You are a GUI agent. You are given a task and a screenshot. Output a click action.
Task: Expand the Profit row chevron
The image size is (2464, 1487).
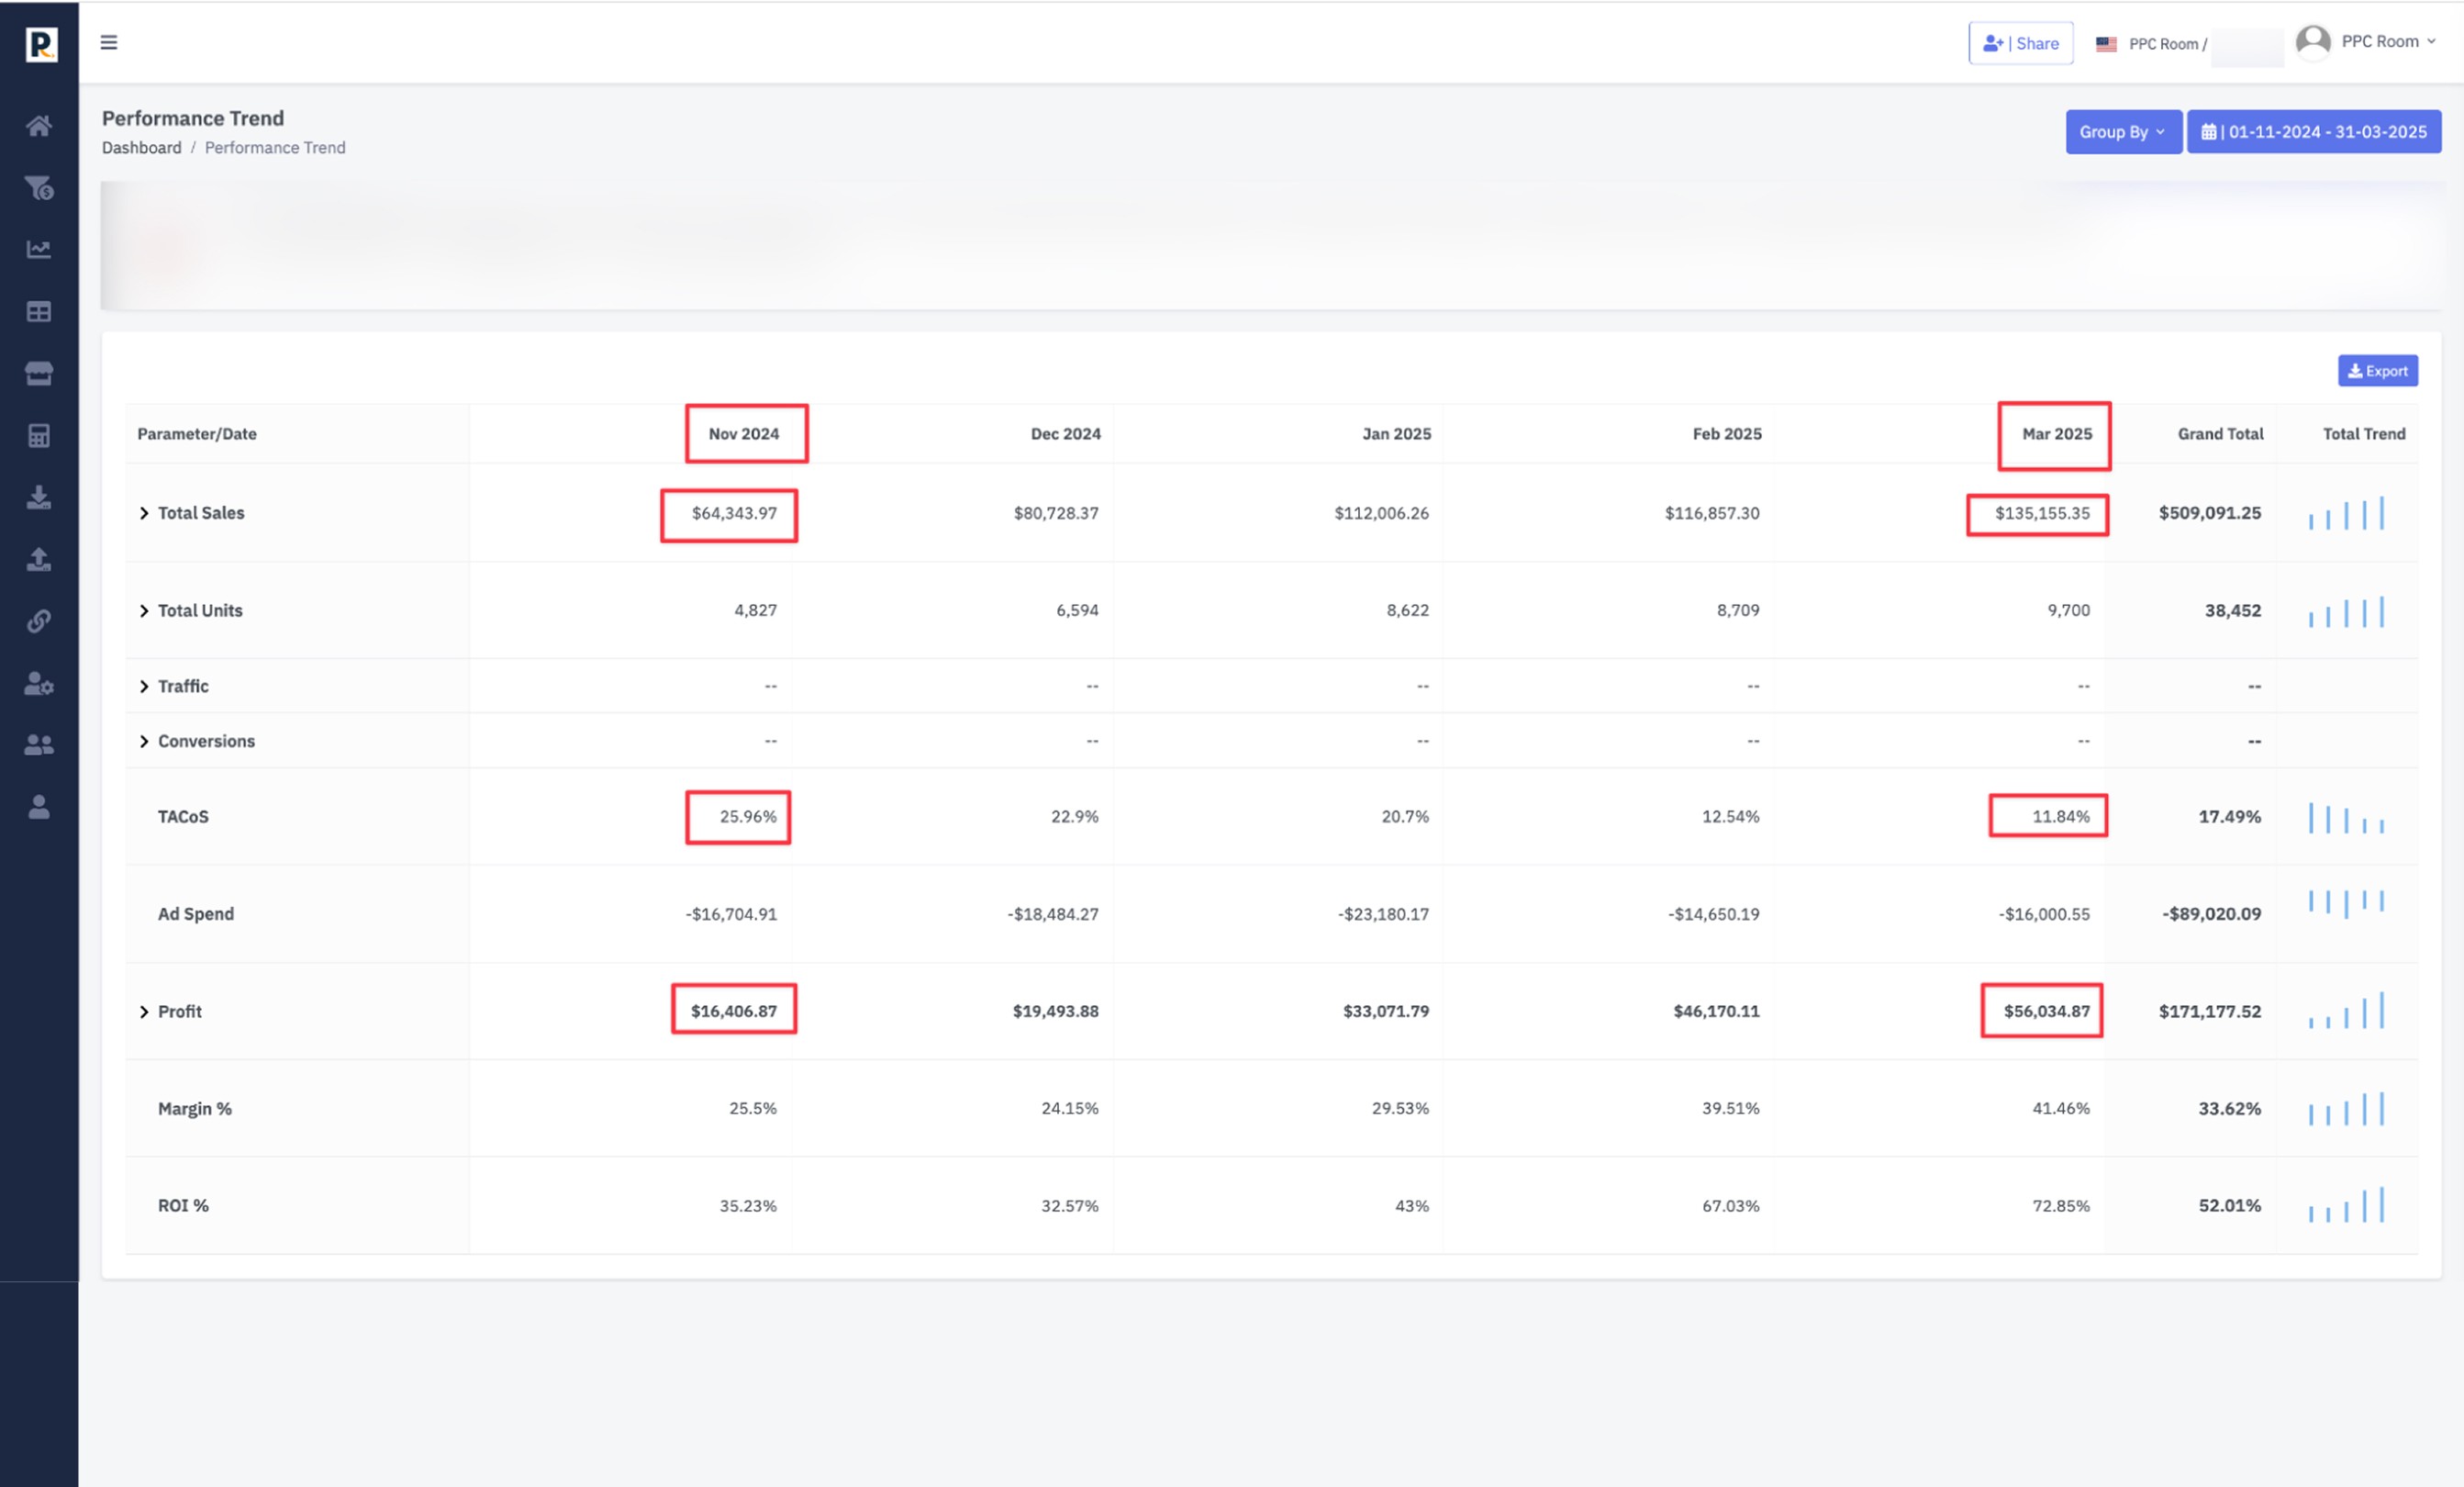pos(144,1012)
